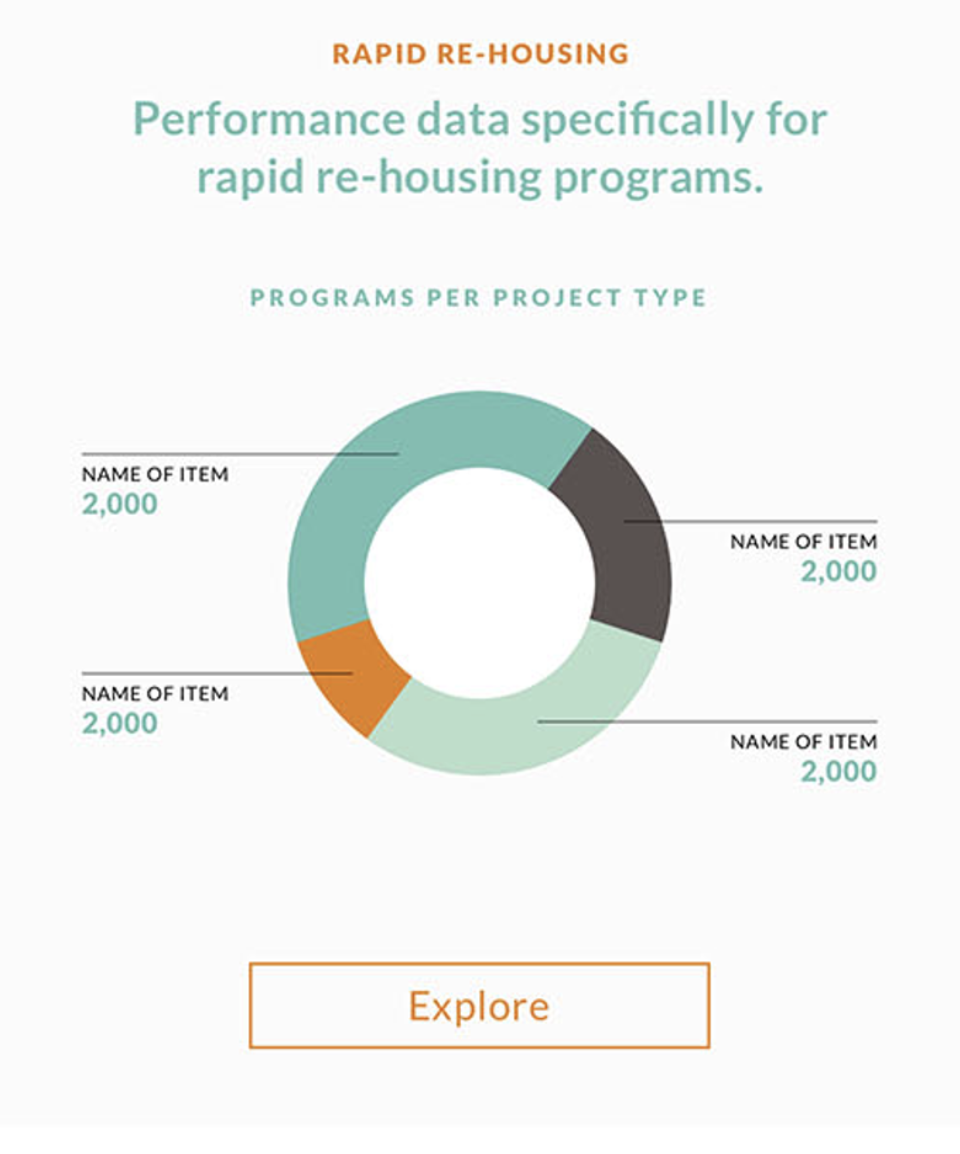Click the Performance data headline text

[480, 148]
